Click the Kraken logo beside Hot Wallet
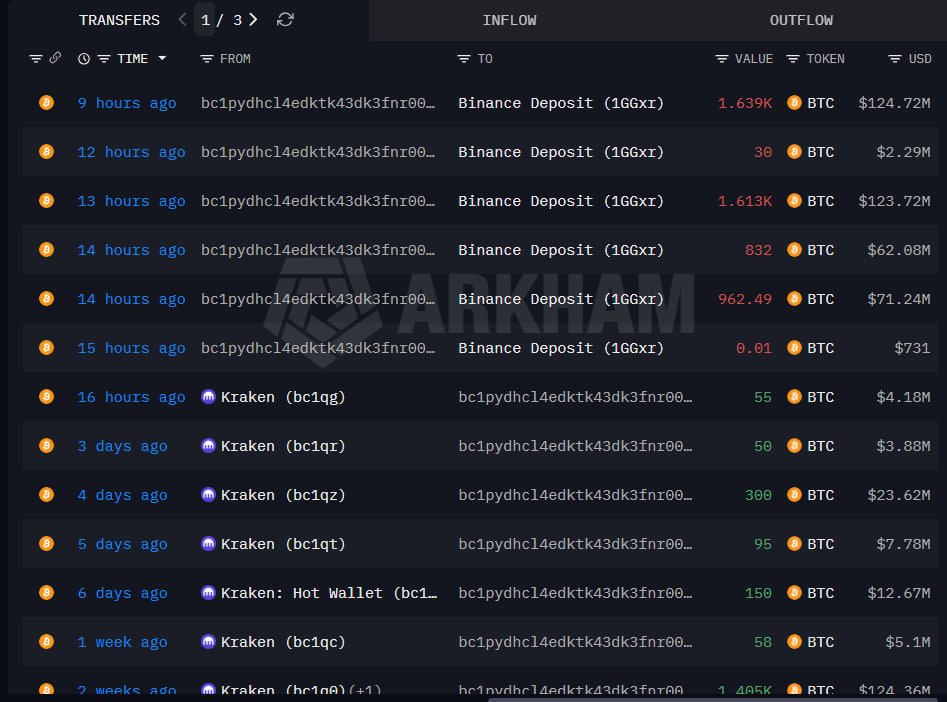 (x=208, y=592)
